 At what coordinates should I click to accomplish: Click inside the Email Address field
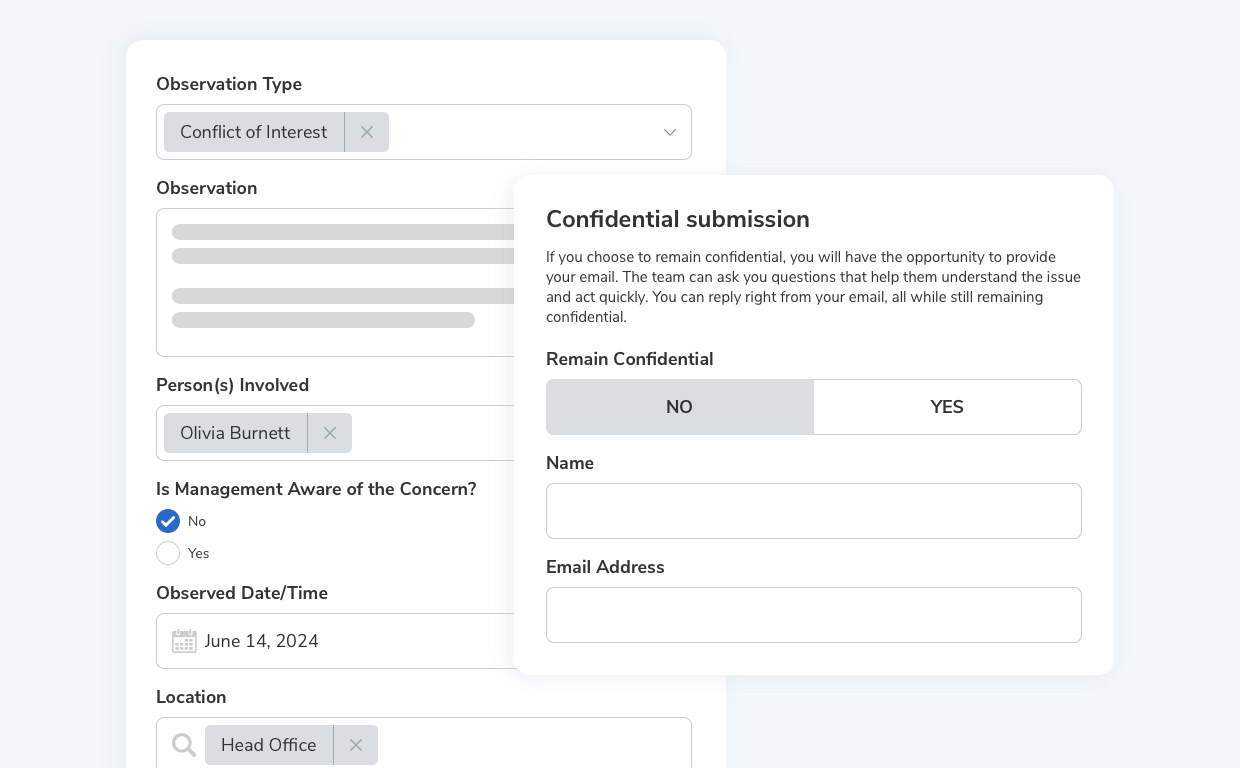click(x=814, y=615)
